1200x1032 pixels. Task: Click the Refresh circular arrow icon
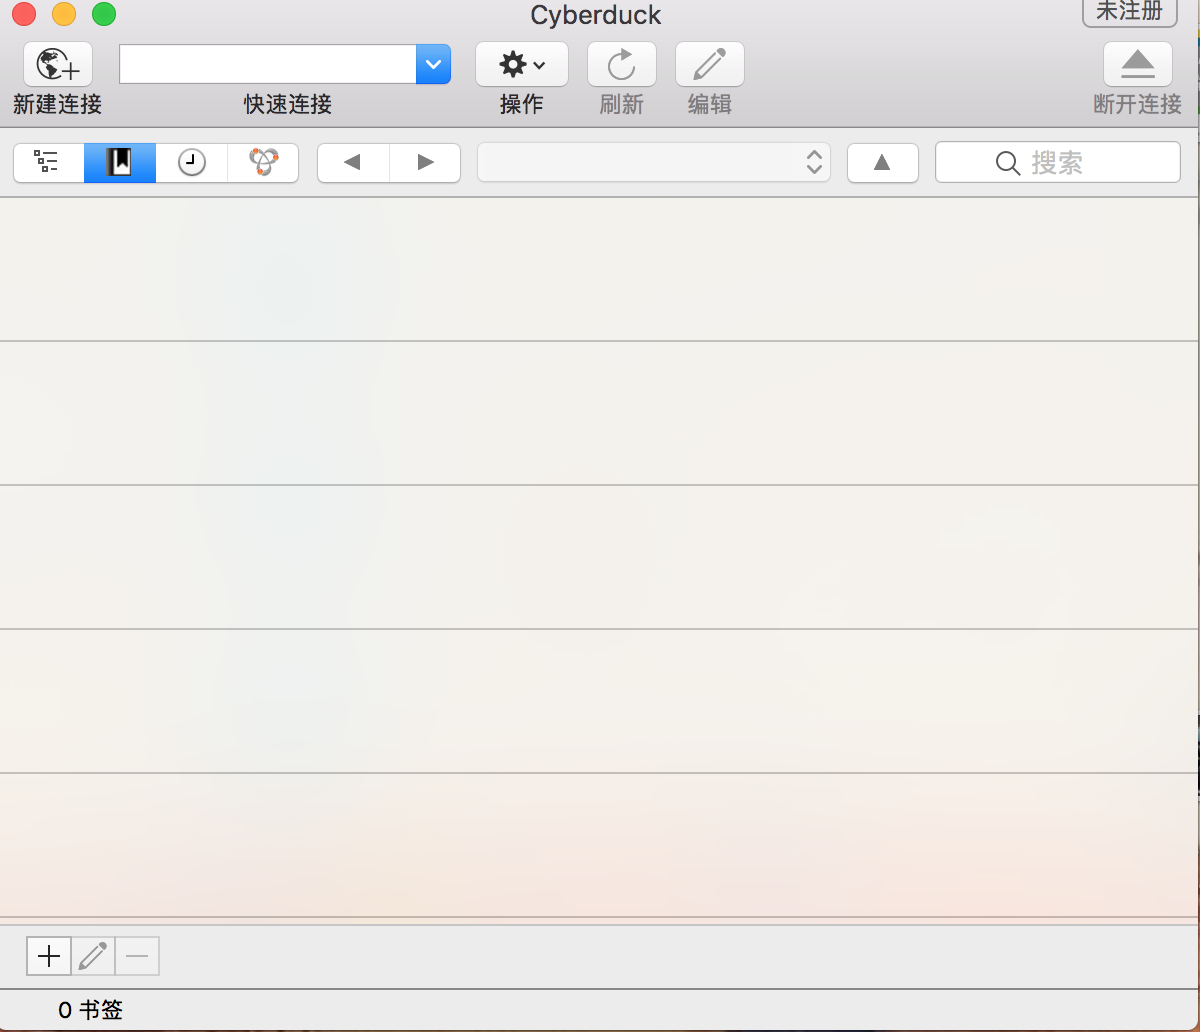pos(622,65)
